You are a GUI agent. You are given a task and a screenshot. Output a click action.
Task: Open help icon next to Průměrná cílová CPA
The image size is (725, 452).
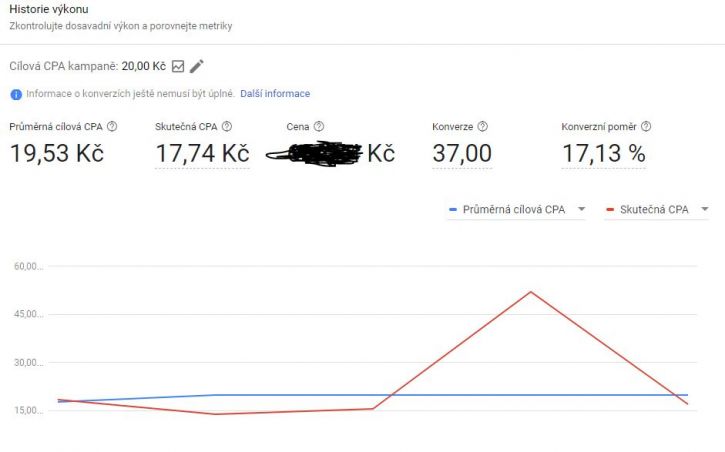pos(112,127)
